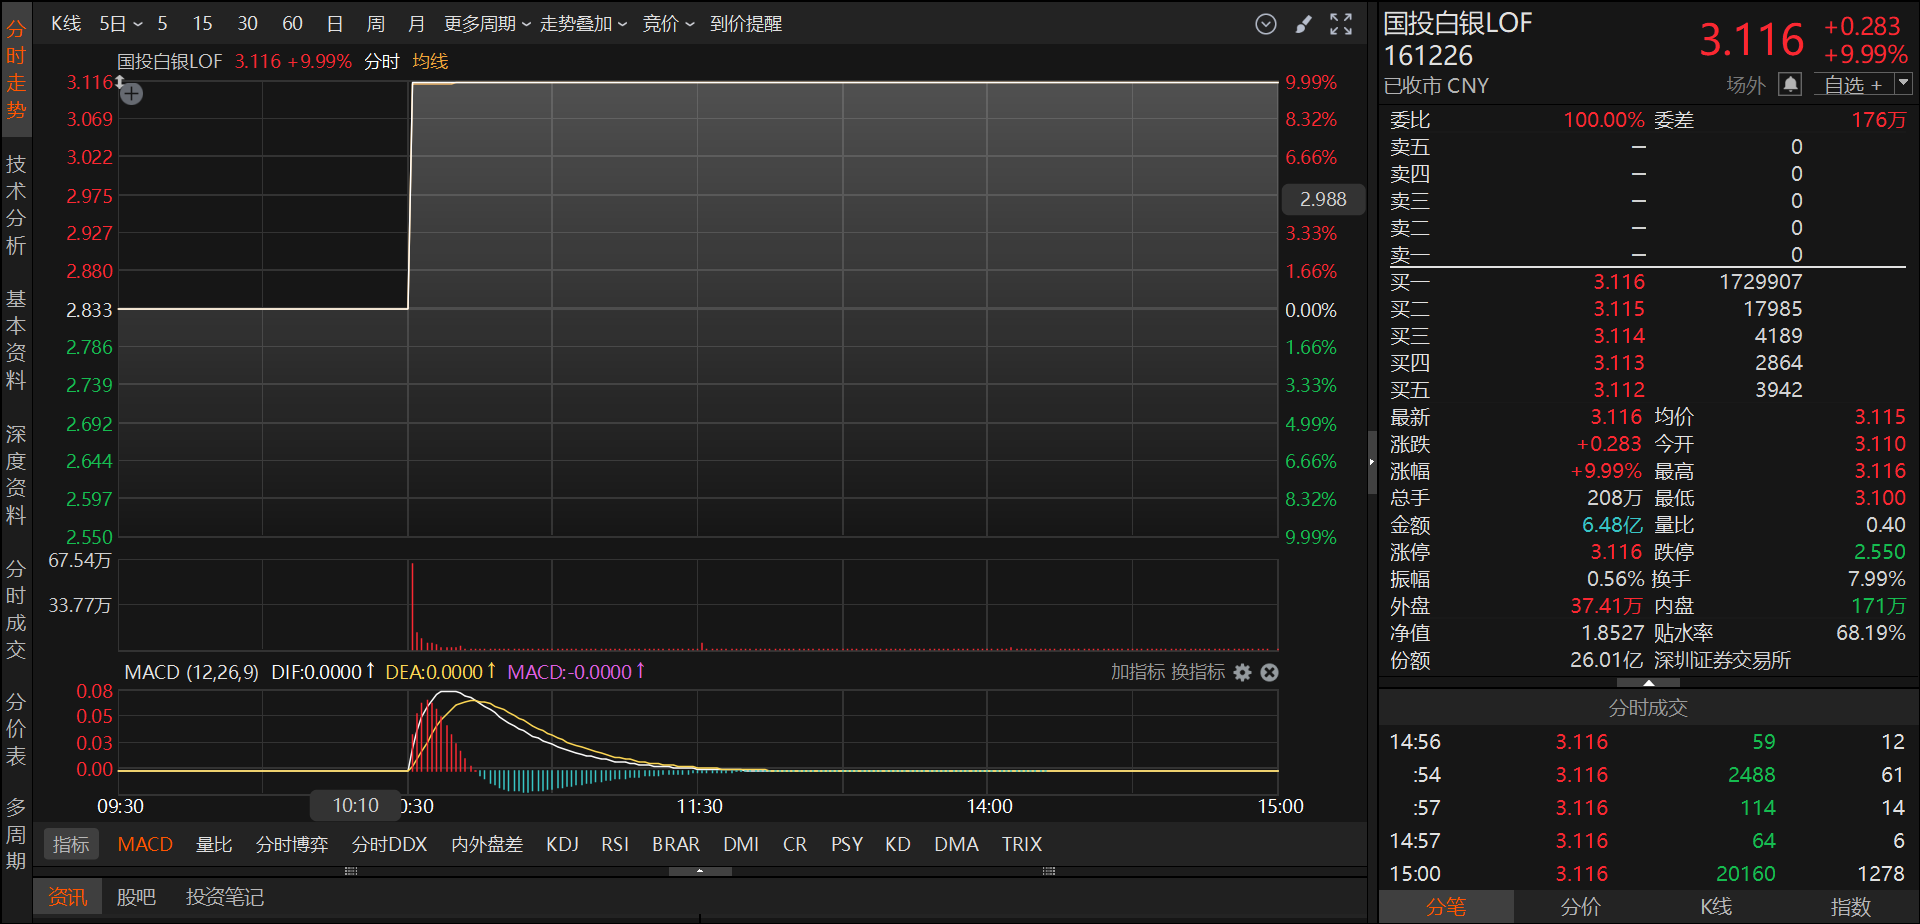
Task: Open the drawing brush tool
Action: point(1303,24)
